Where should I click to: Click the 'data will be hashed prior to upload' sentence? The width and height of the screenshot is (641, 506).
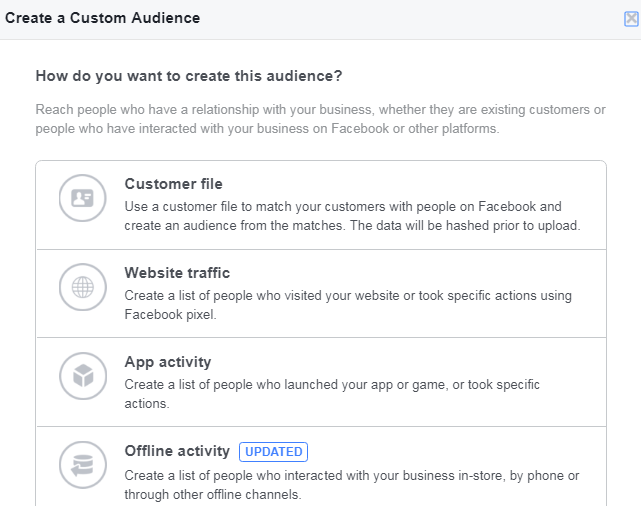coord(465,226)
